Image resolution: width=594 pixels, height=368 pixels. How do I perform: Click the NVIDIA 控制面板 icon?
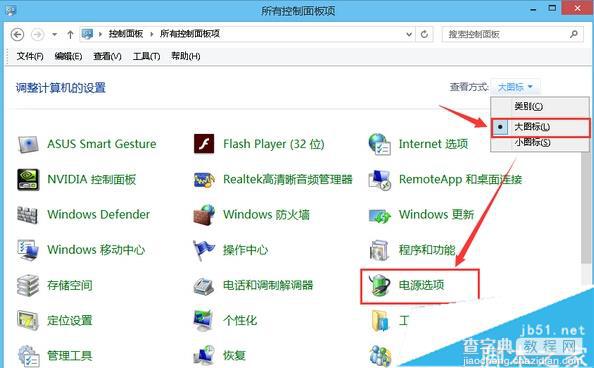(x=28, y=180)
